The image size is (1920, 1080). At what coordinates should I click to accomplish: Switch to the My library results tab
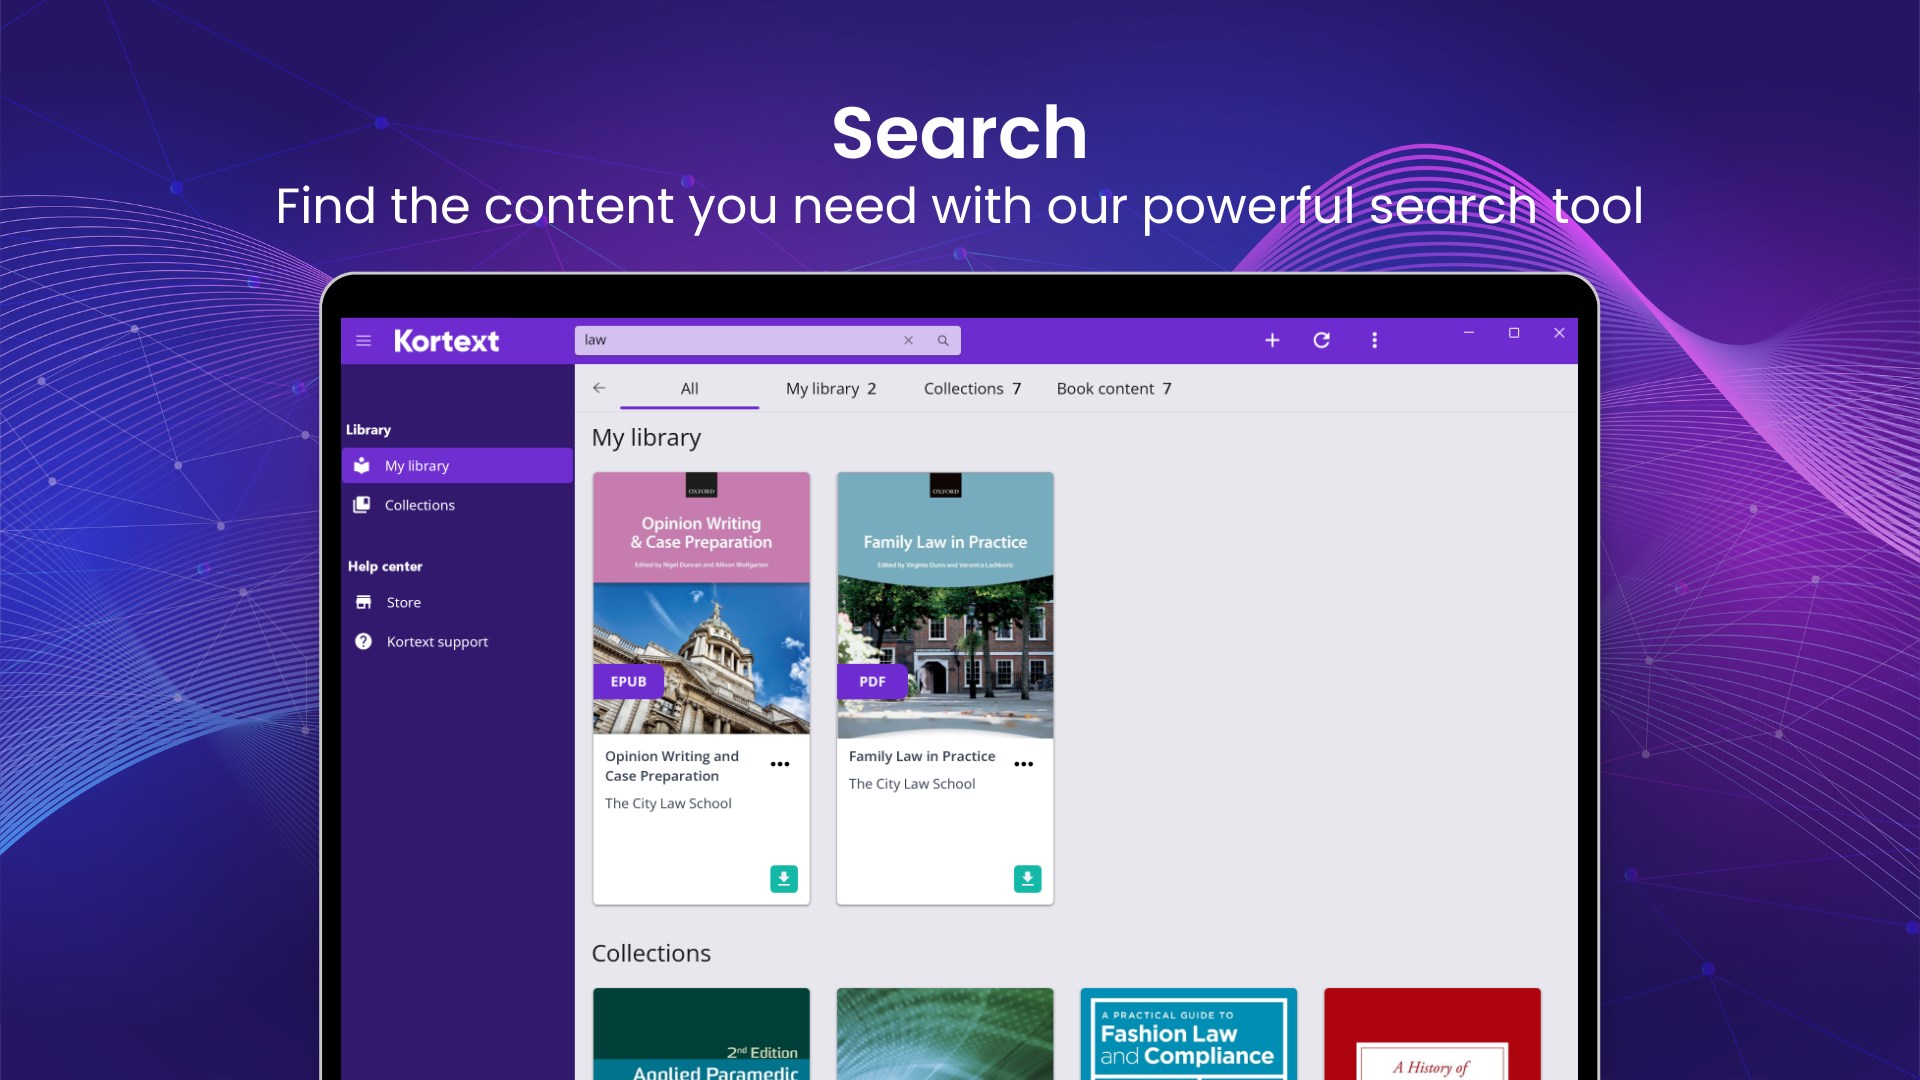coord(830,388)
